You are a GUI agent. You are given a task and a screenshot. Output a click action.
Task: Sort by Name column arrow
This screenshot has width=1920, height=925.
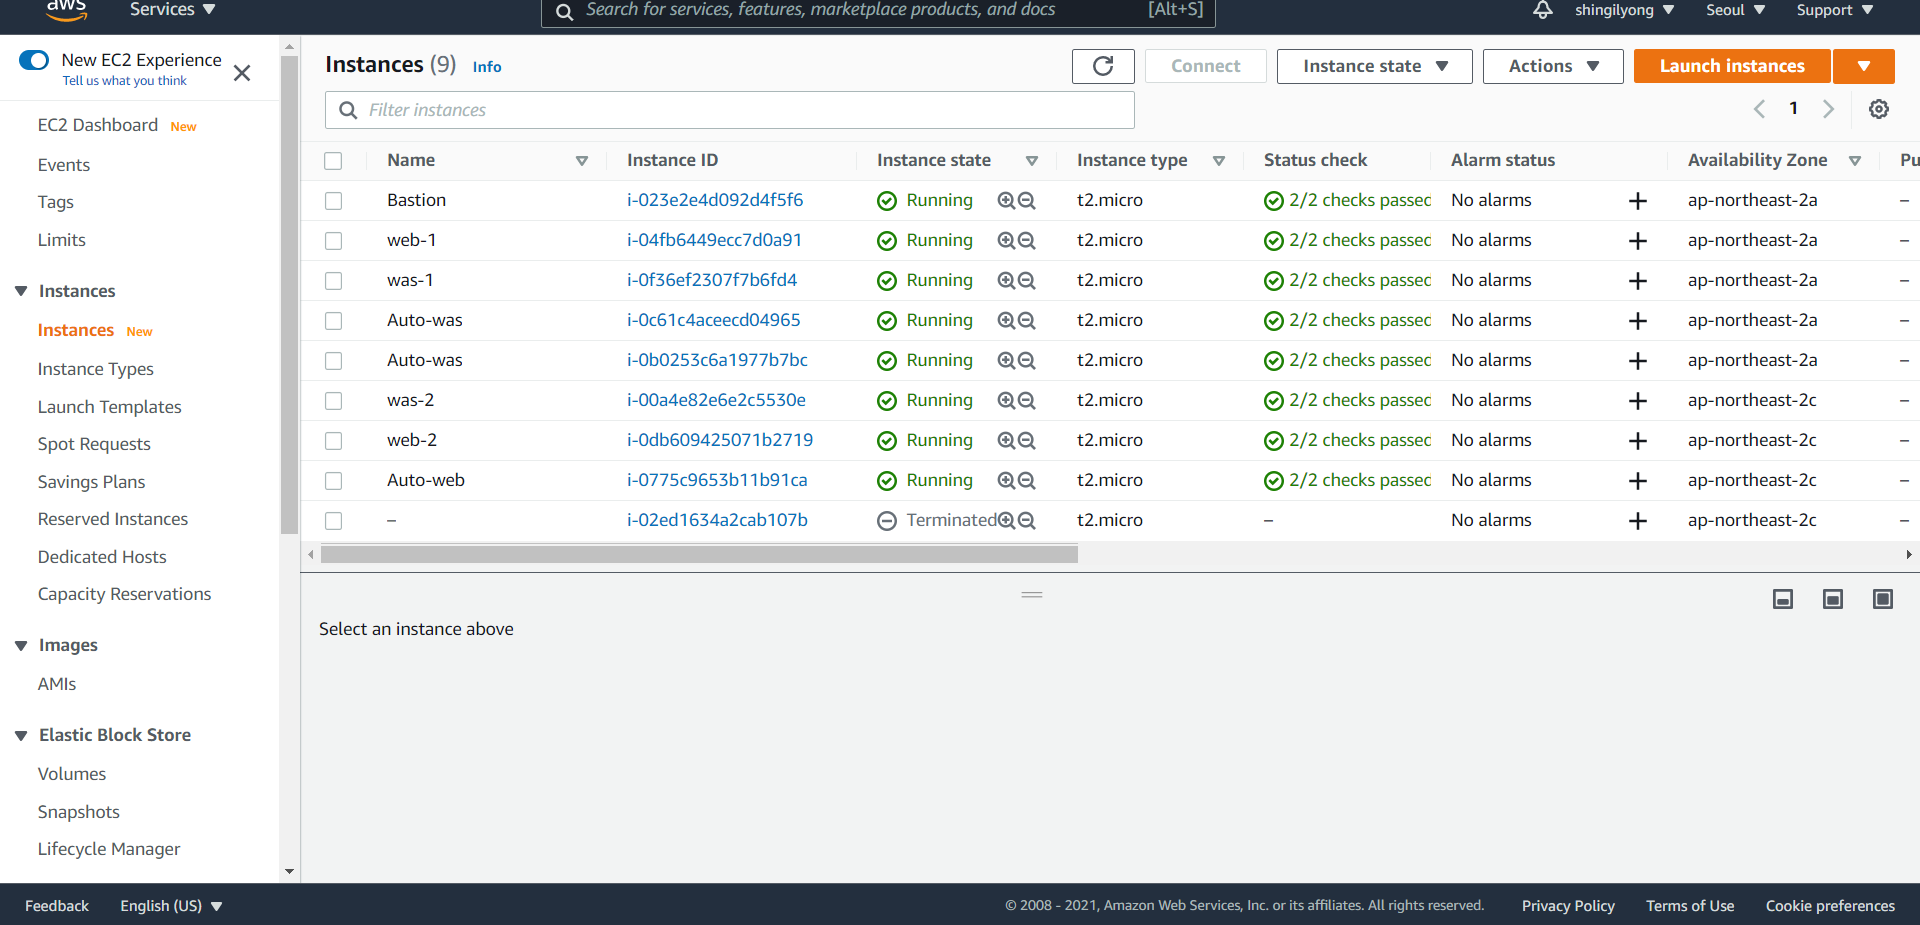(582, 161)
